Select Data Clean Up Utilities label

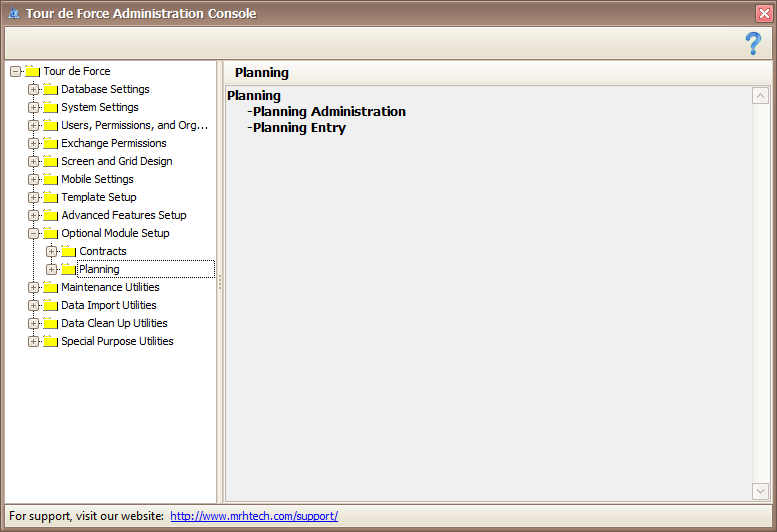(114, 323)
